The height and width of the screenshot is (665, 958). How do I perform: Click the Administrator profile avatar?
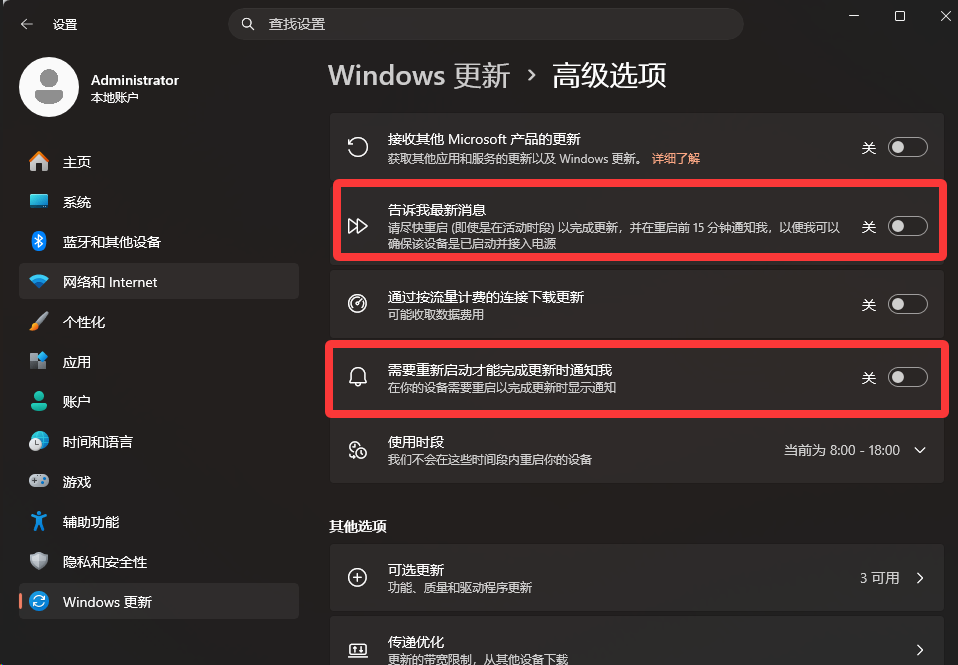tap(49, 87)
